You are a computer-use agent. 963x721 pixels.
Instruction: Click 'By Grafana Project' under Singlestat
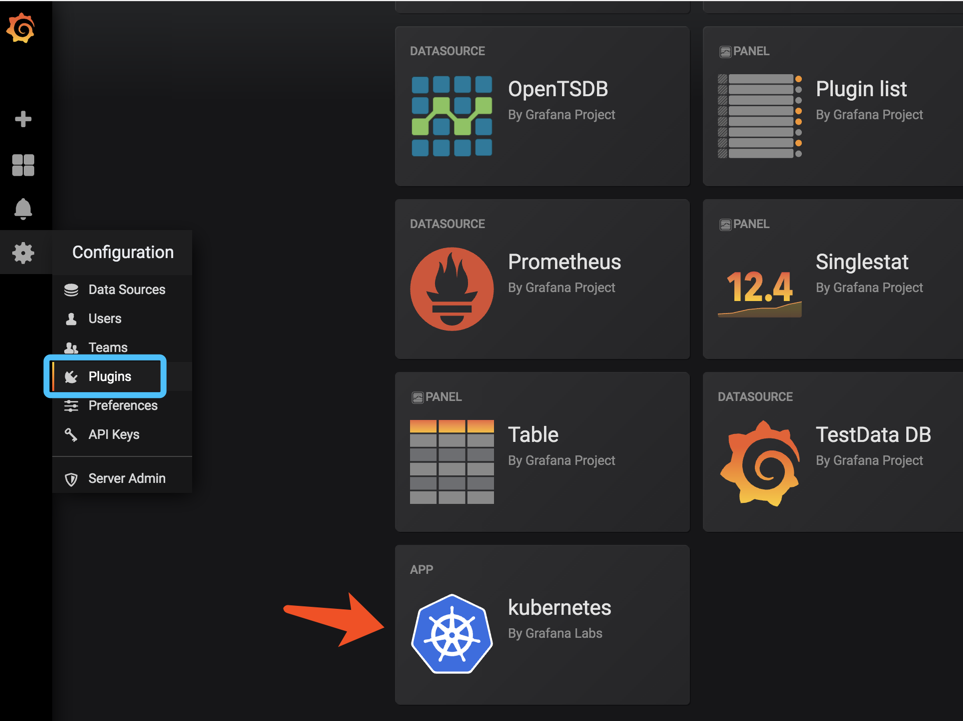(869, 287)
